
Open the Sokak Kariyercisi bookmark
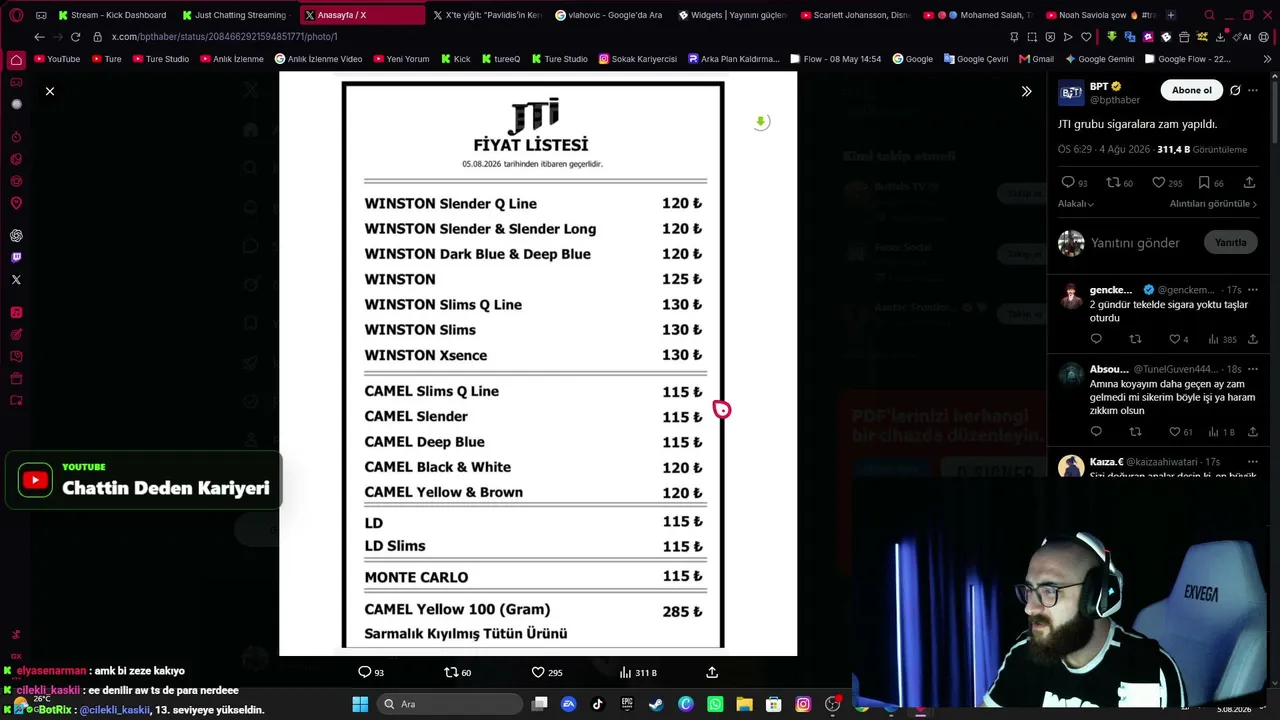[638, 59]
